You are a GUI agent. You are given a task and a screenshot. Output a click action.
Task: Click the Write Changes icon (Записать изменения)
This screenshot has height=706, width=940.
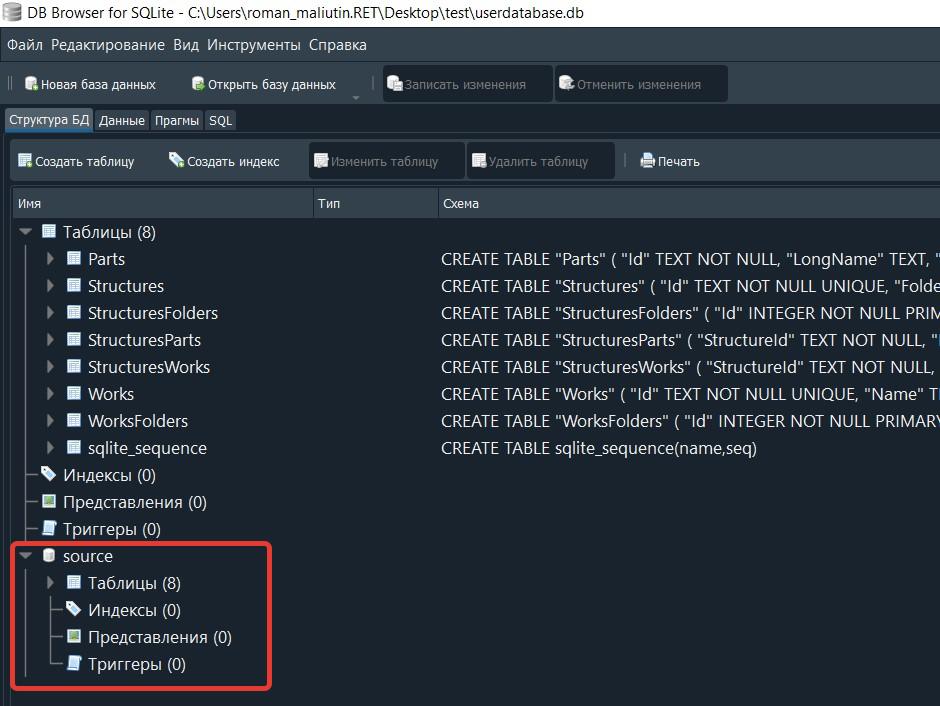(394, 84)
